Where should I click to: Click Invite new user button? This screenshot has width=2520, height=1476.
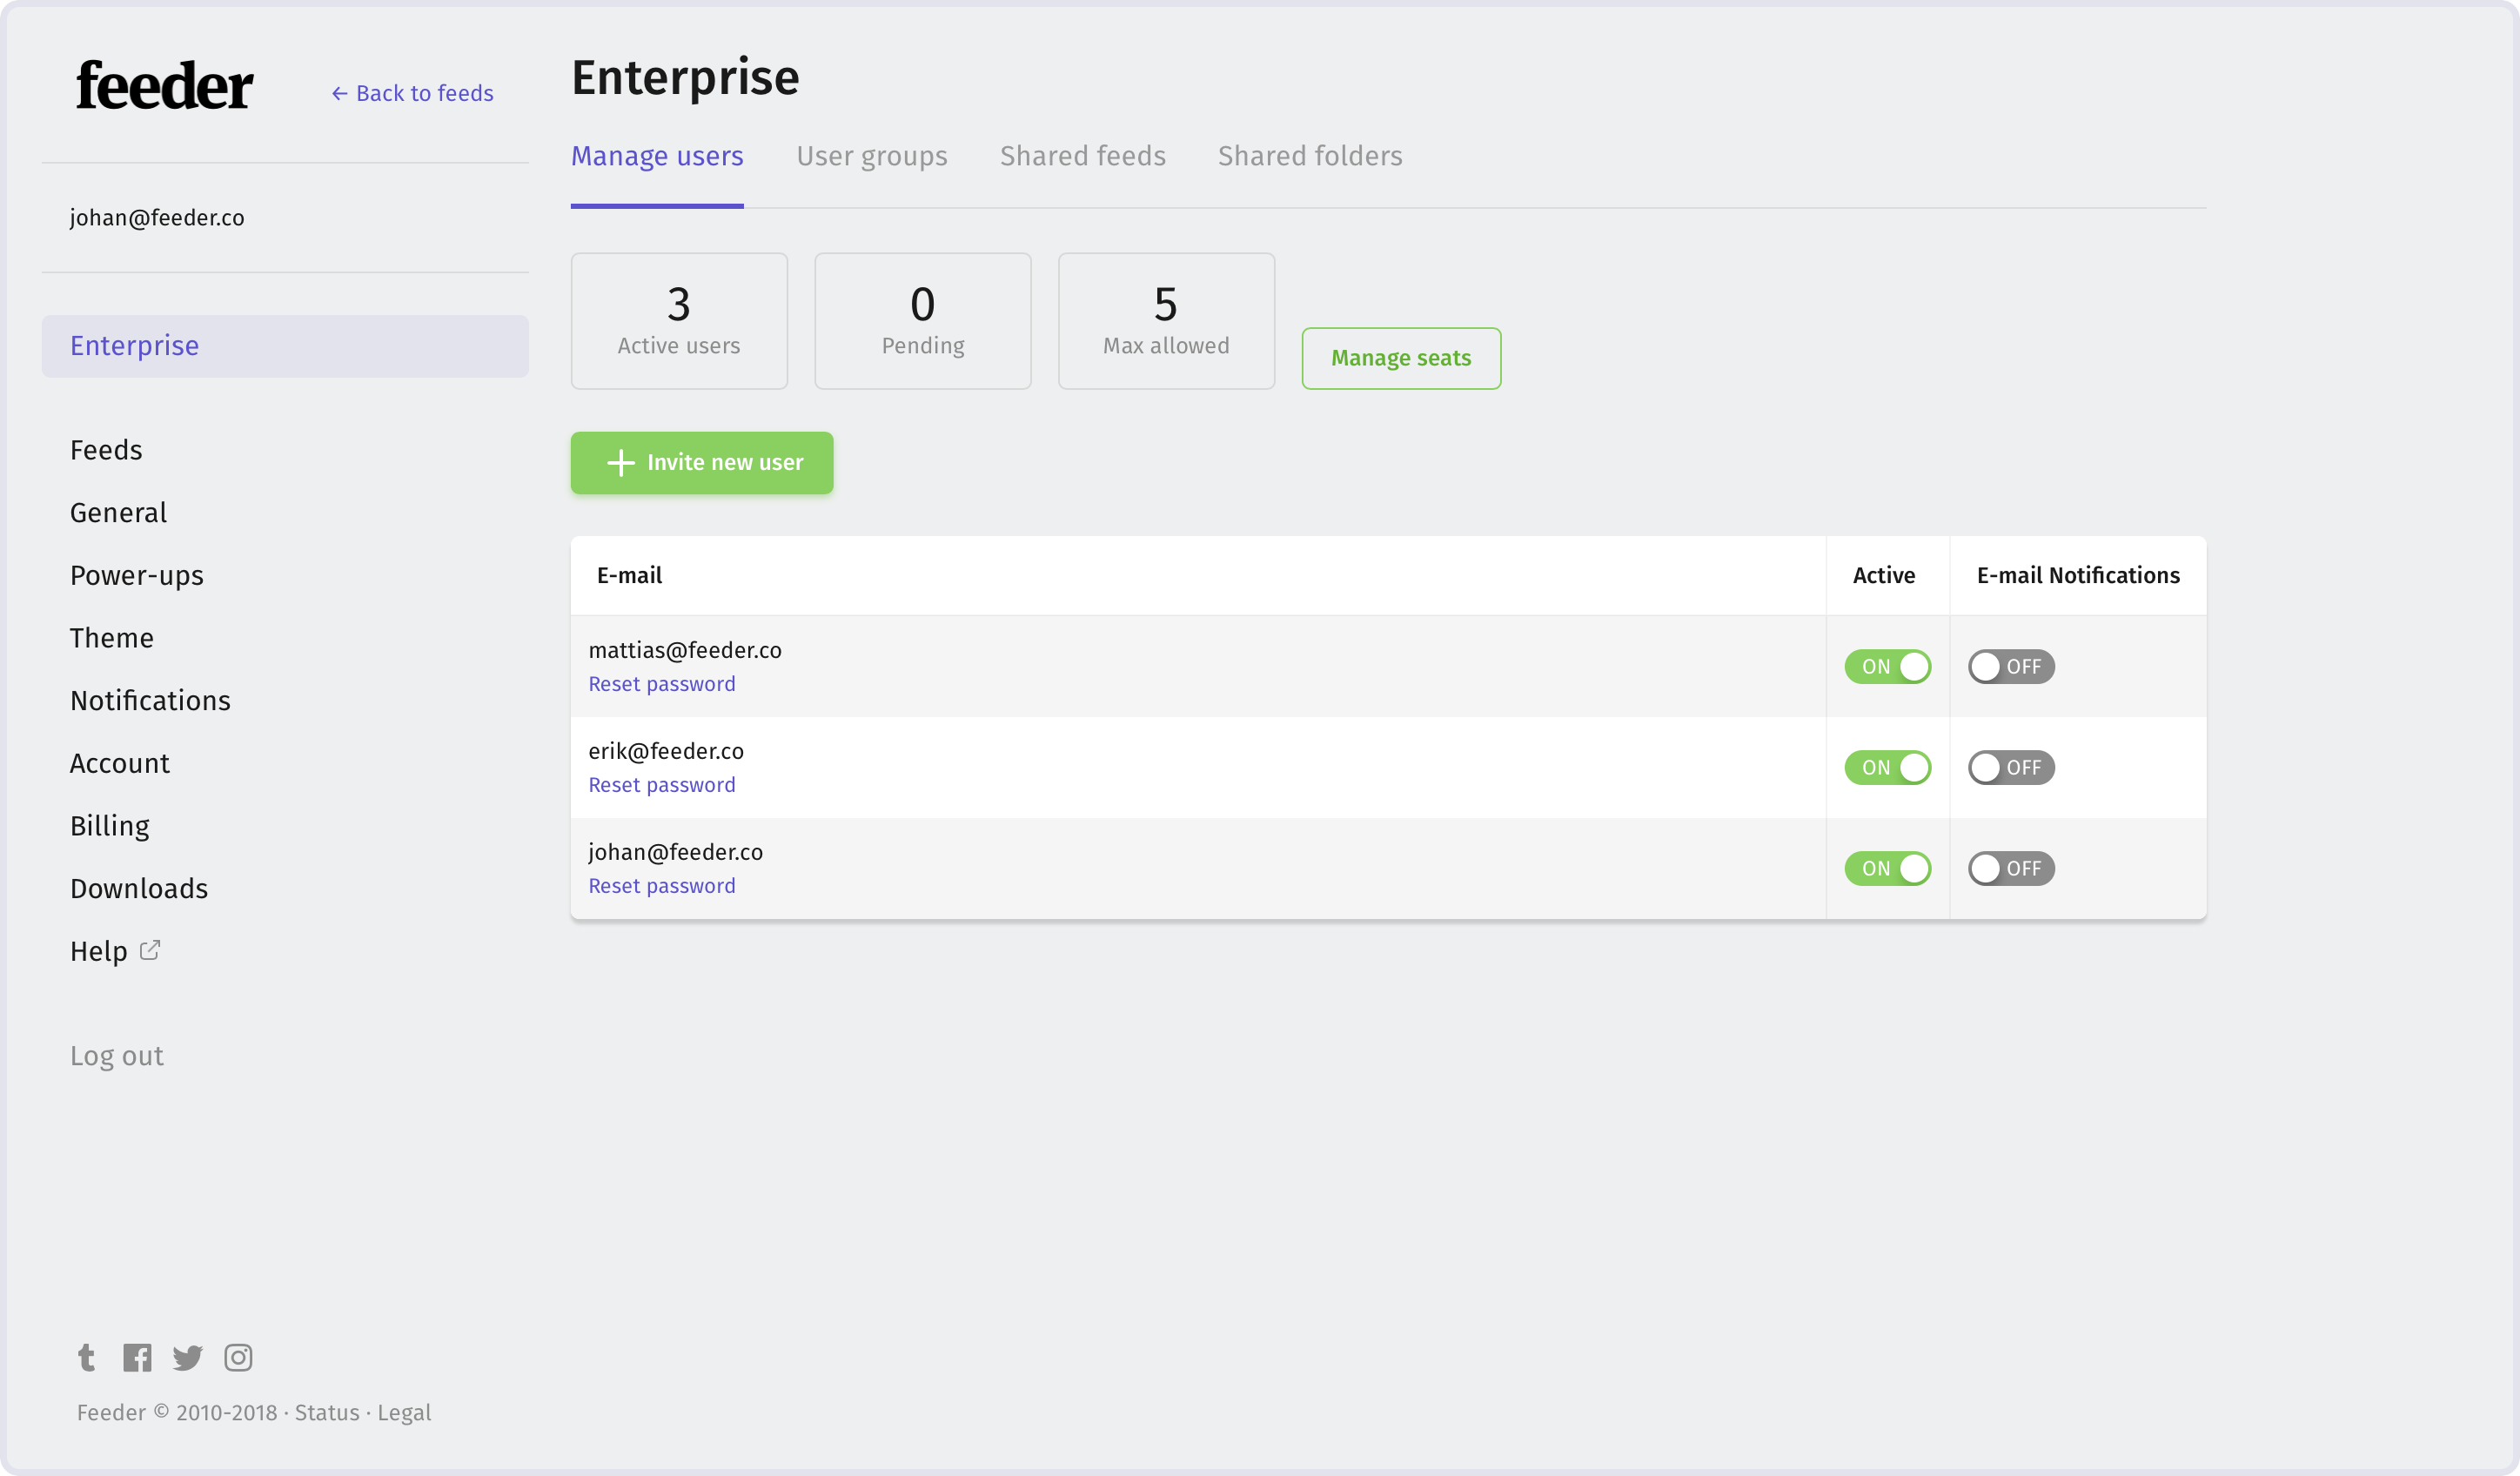[702, 463]
